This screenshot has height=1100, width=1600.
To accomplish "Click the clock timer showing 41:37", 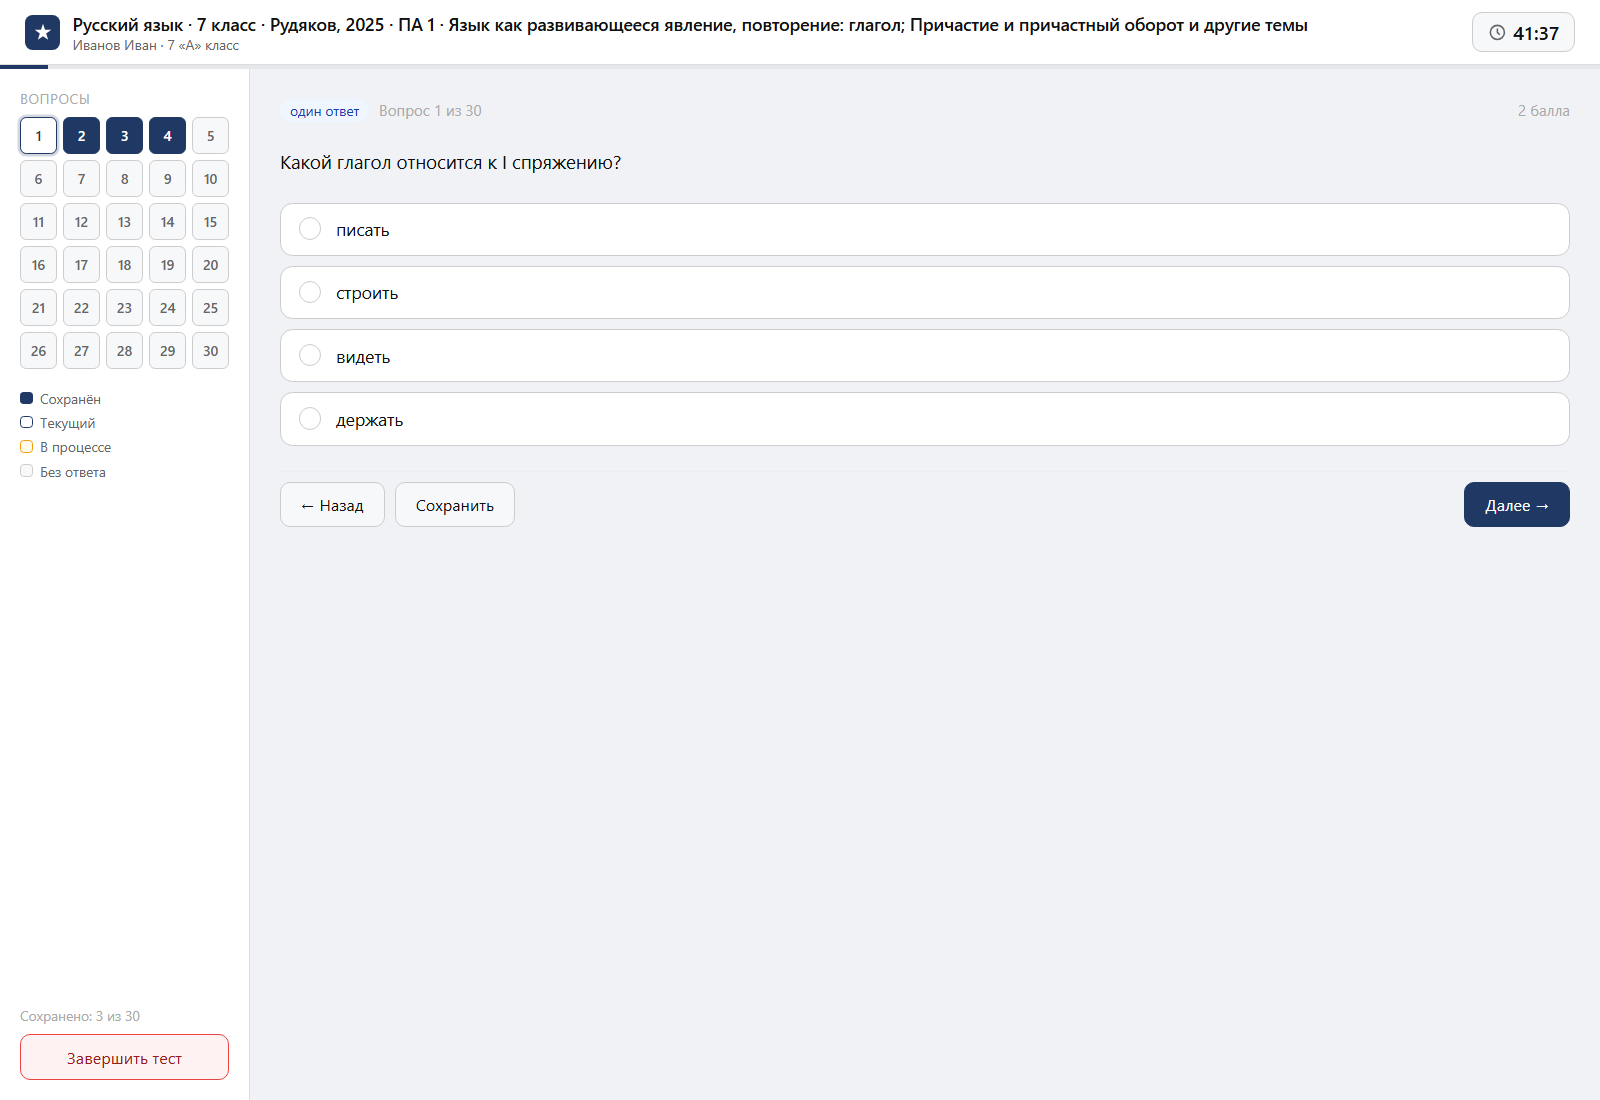I will pyautogui.click(x=1523, y=33).
